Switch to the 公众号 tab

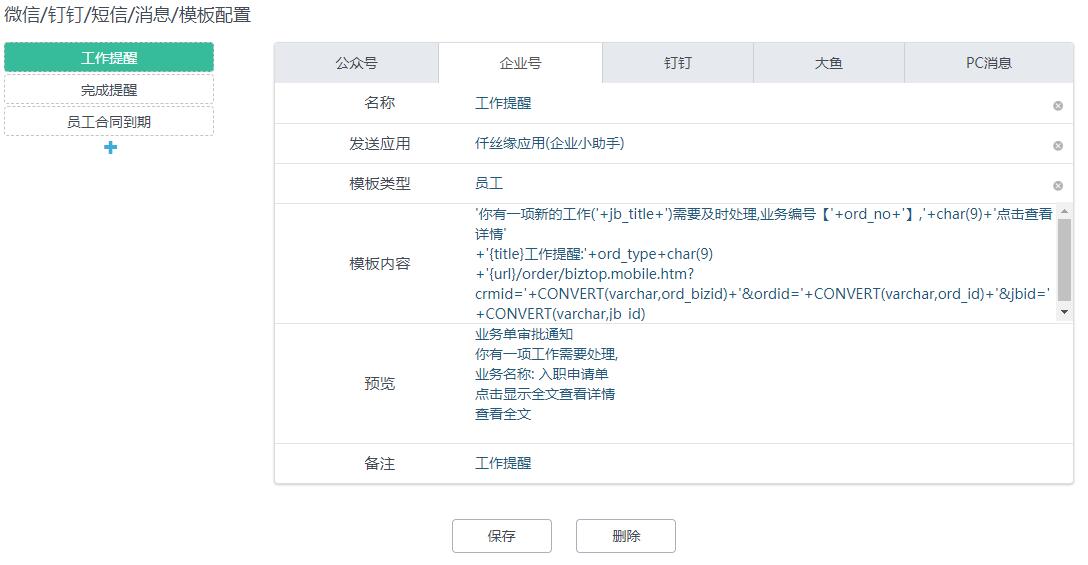pyautogui.click(x=356, y=63)
